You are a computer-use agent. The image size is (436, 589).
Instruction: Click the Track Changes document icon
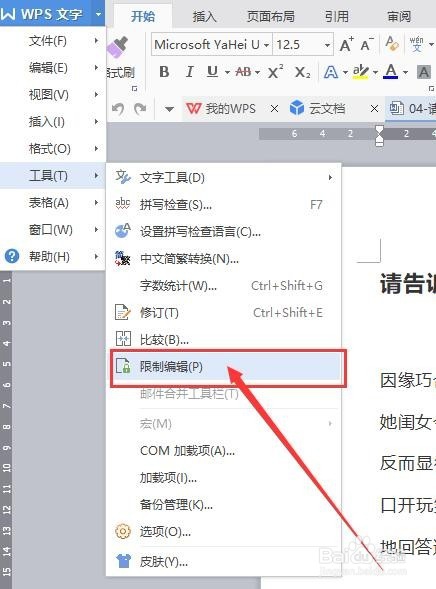[x=122, y=312]
